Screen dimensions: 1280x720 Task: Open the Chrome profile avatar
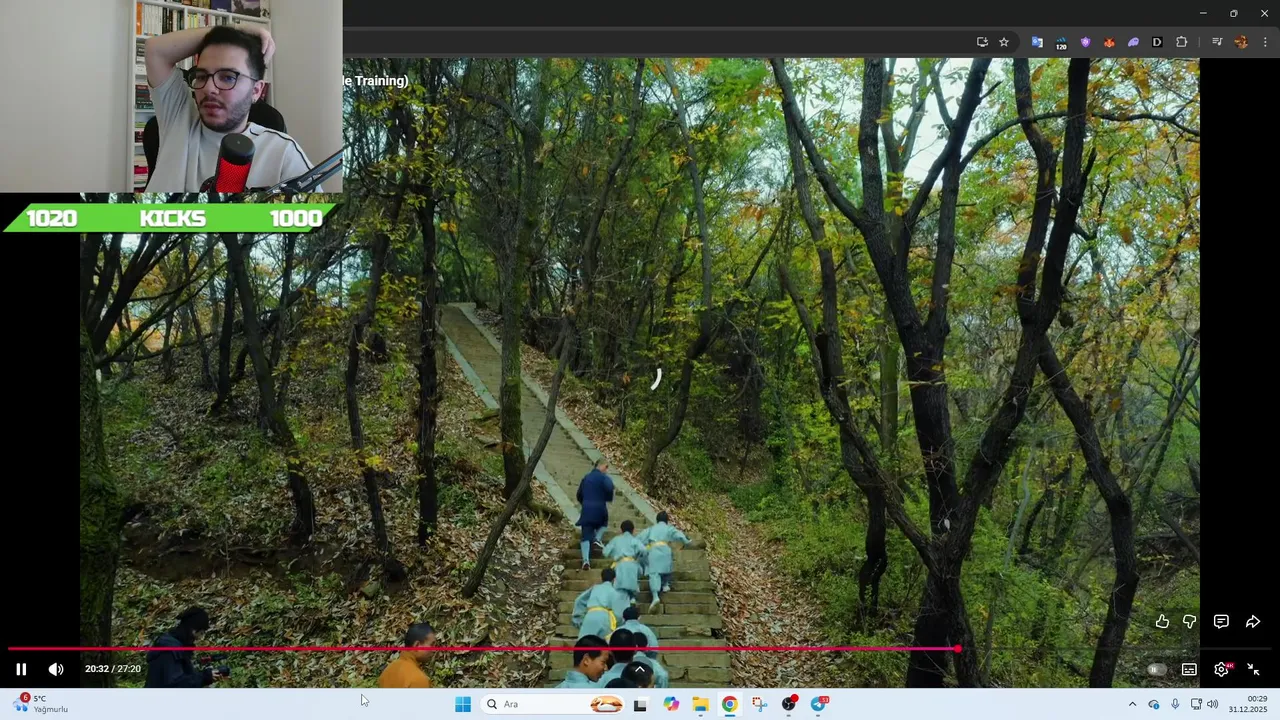tap(1241, 42)
